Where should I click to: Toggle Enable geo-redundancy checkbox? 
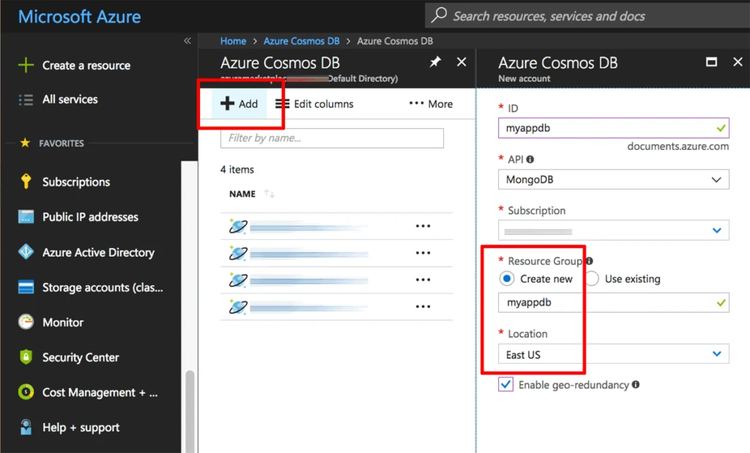506,384
